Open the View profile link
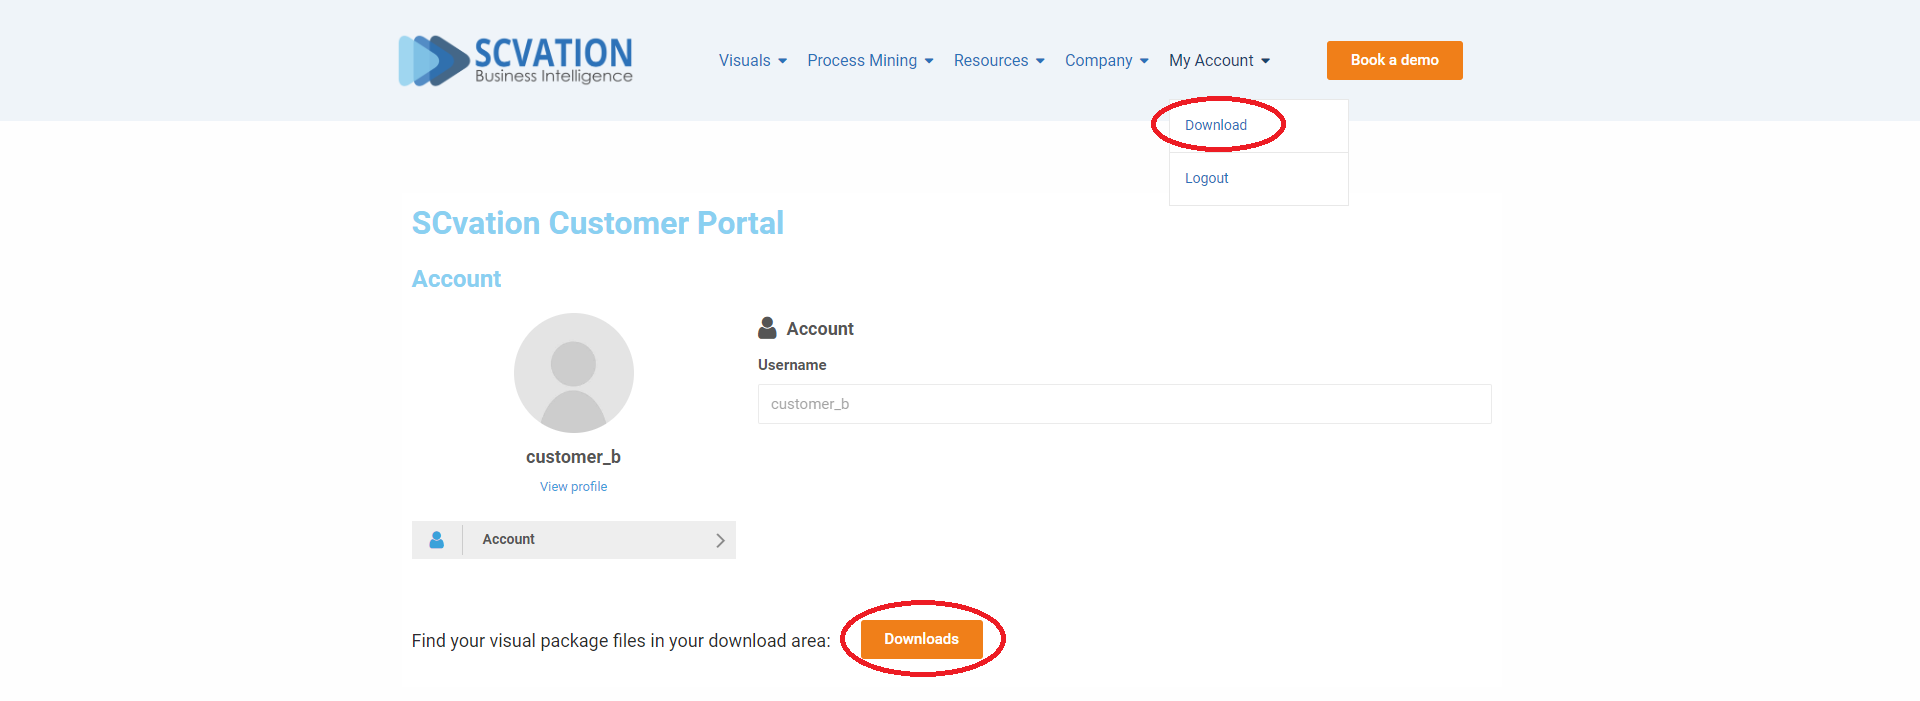Image resolution: width=1920 pixels, height=701 pixels. [x=573, y=487]
